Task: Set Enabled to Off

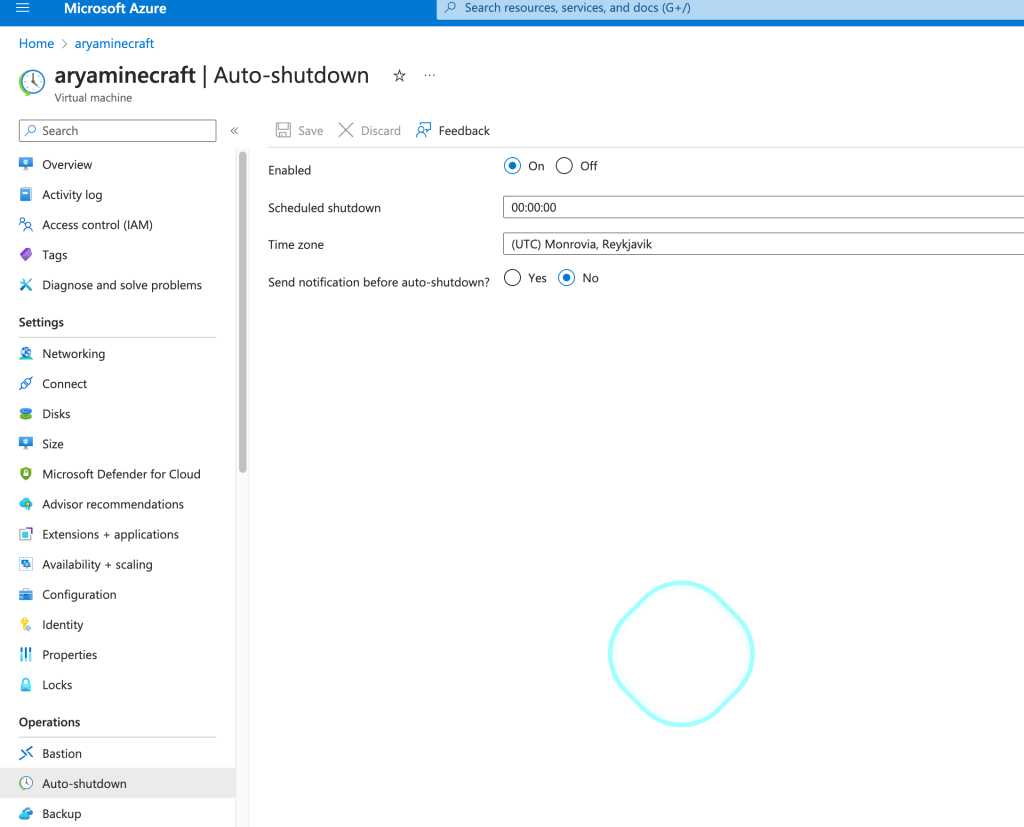Action: (564, 166)
